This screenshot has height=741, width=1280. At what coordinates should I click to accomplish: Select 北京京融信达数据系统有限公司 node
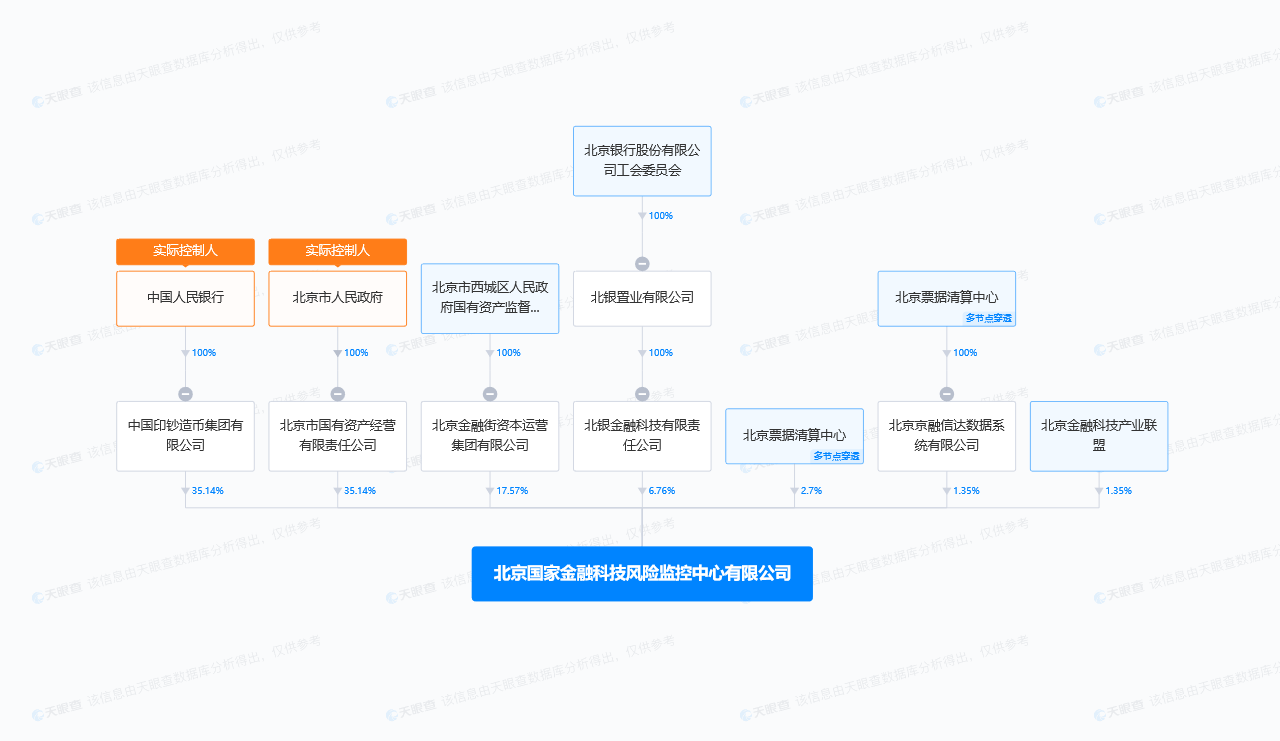coord(947,436)
